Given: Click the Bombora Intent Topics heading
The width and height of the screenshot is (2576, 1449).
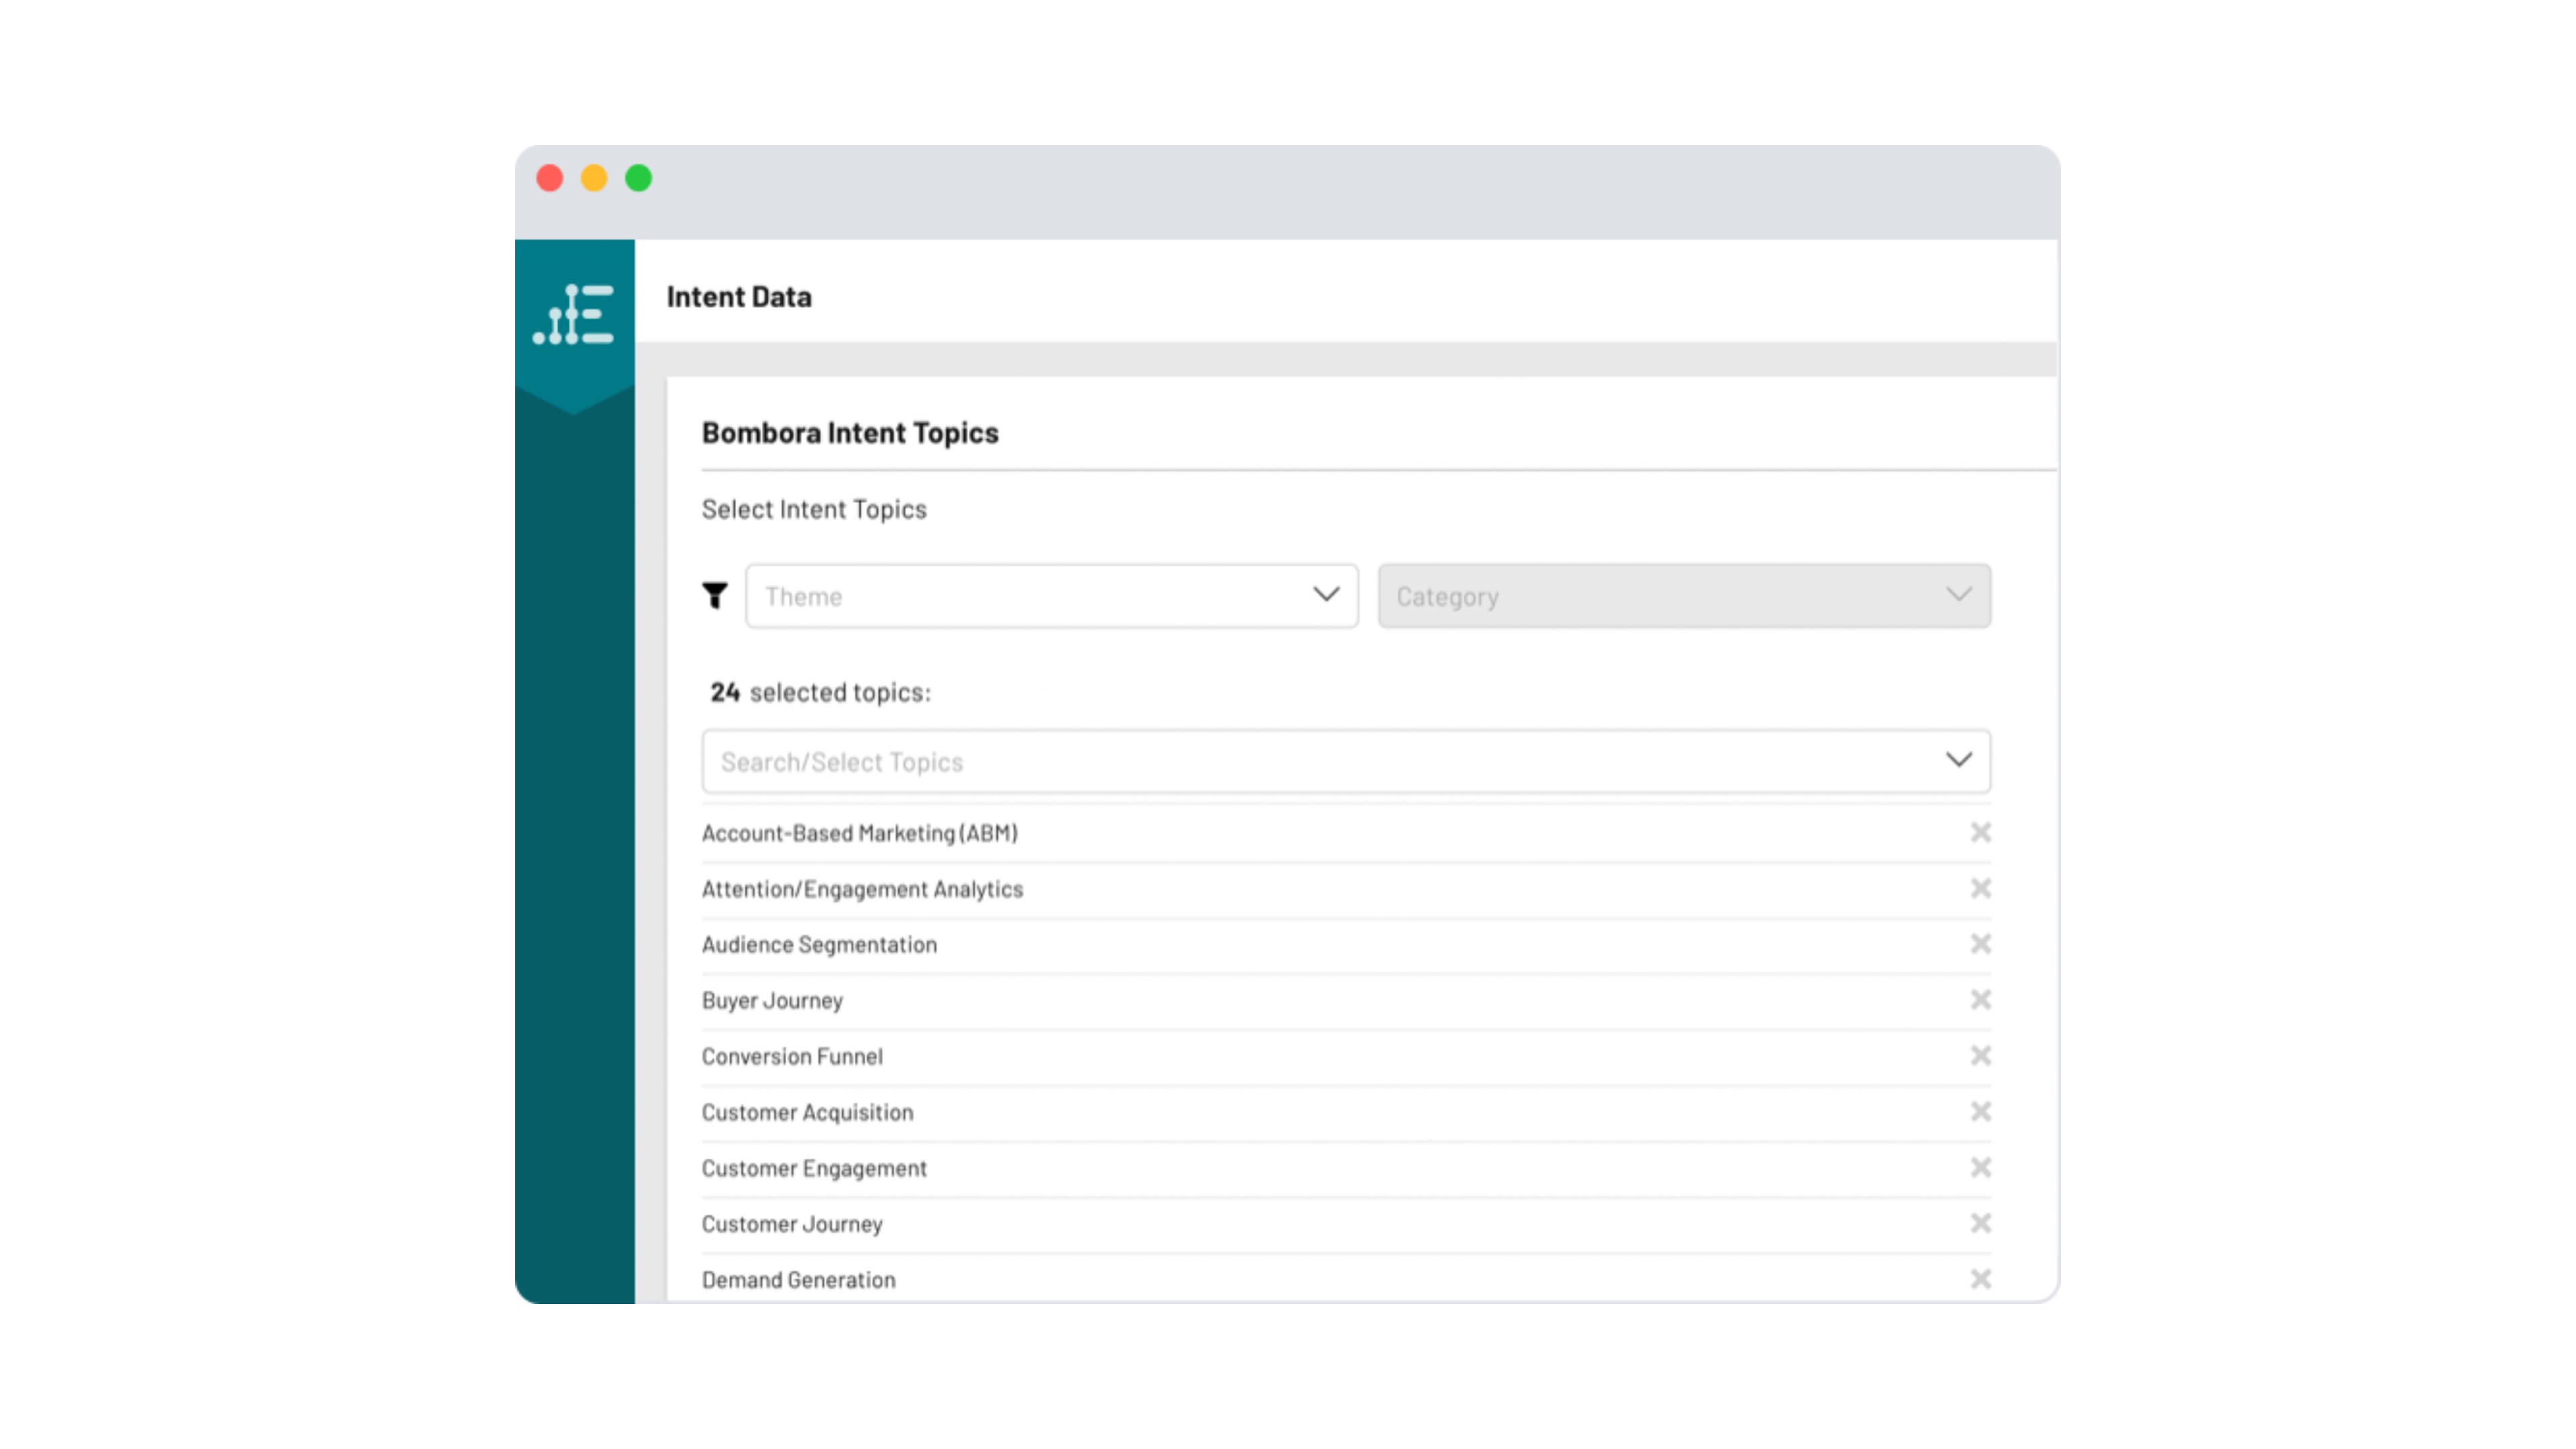Looking at the screenshot, I should pos(849,433).
